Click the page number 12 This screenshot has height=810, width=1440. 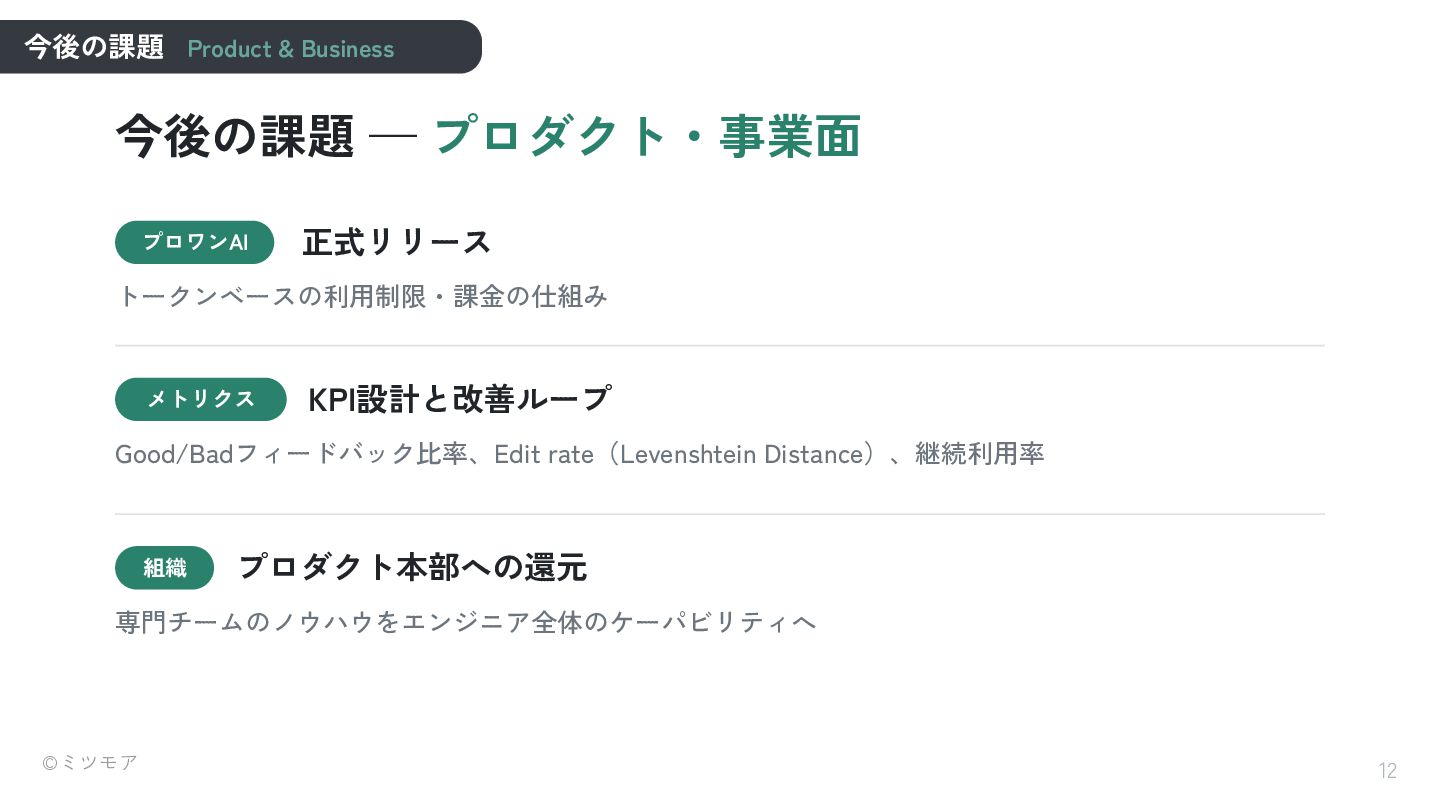(1388, 771)
